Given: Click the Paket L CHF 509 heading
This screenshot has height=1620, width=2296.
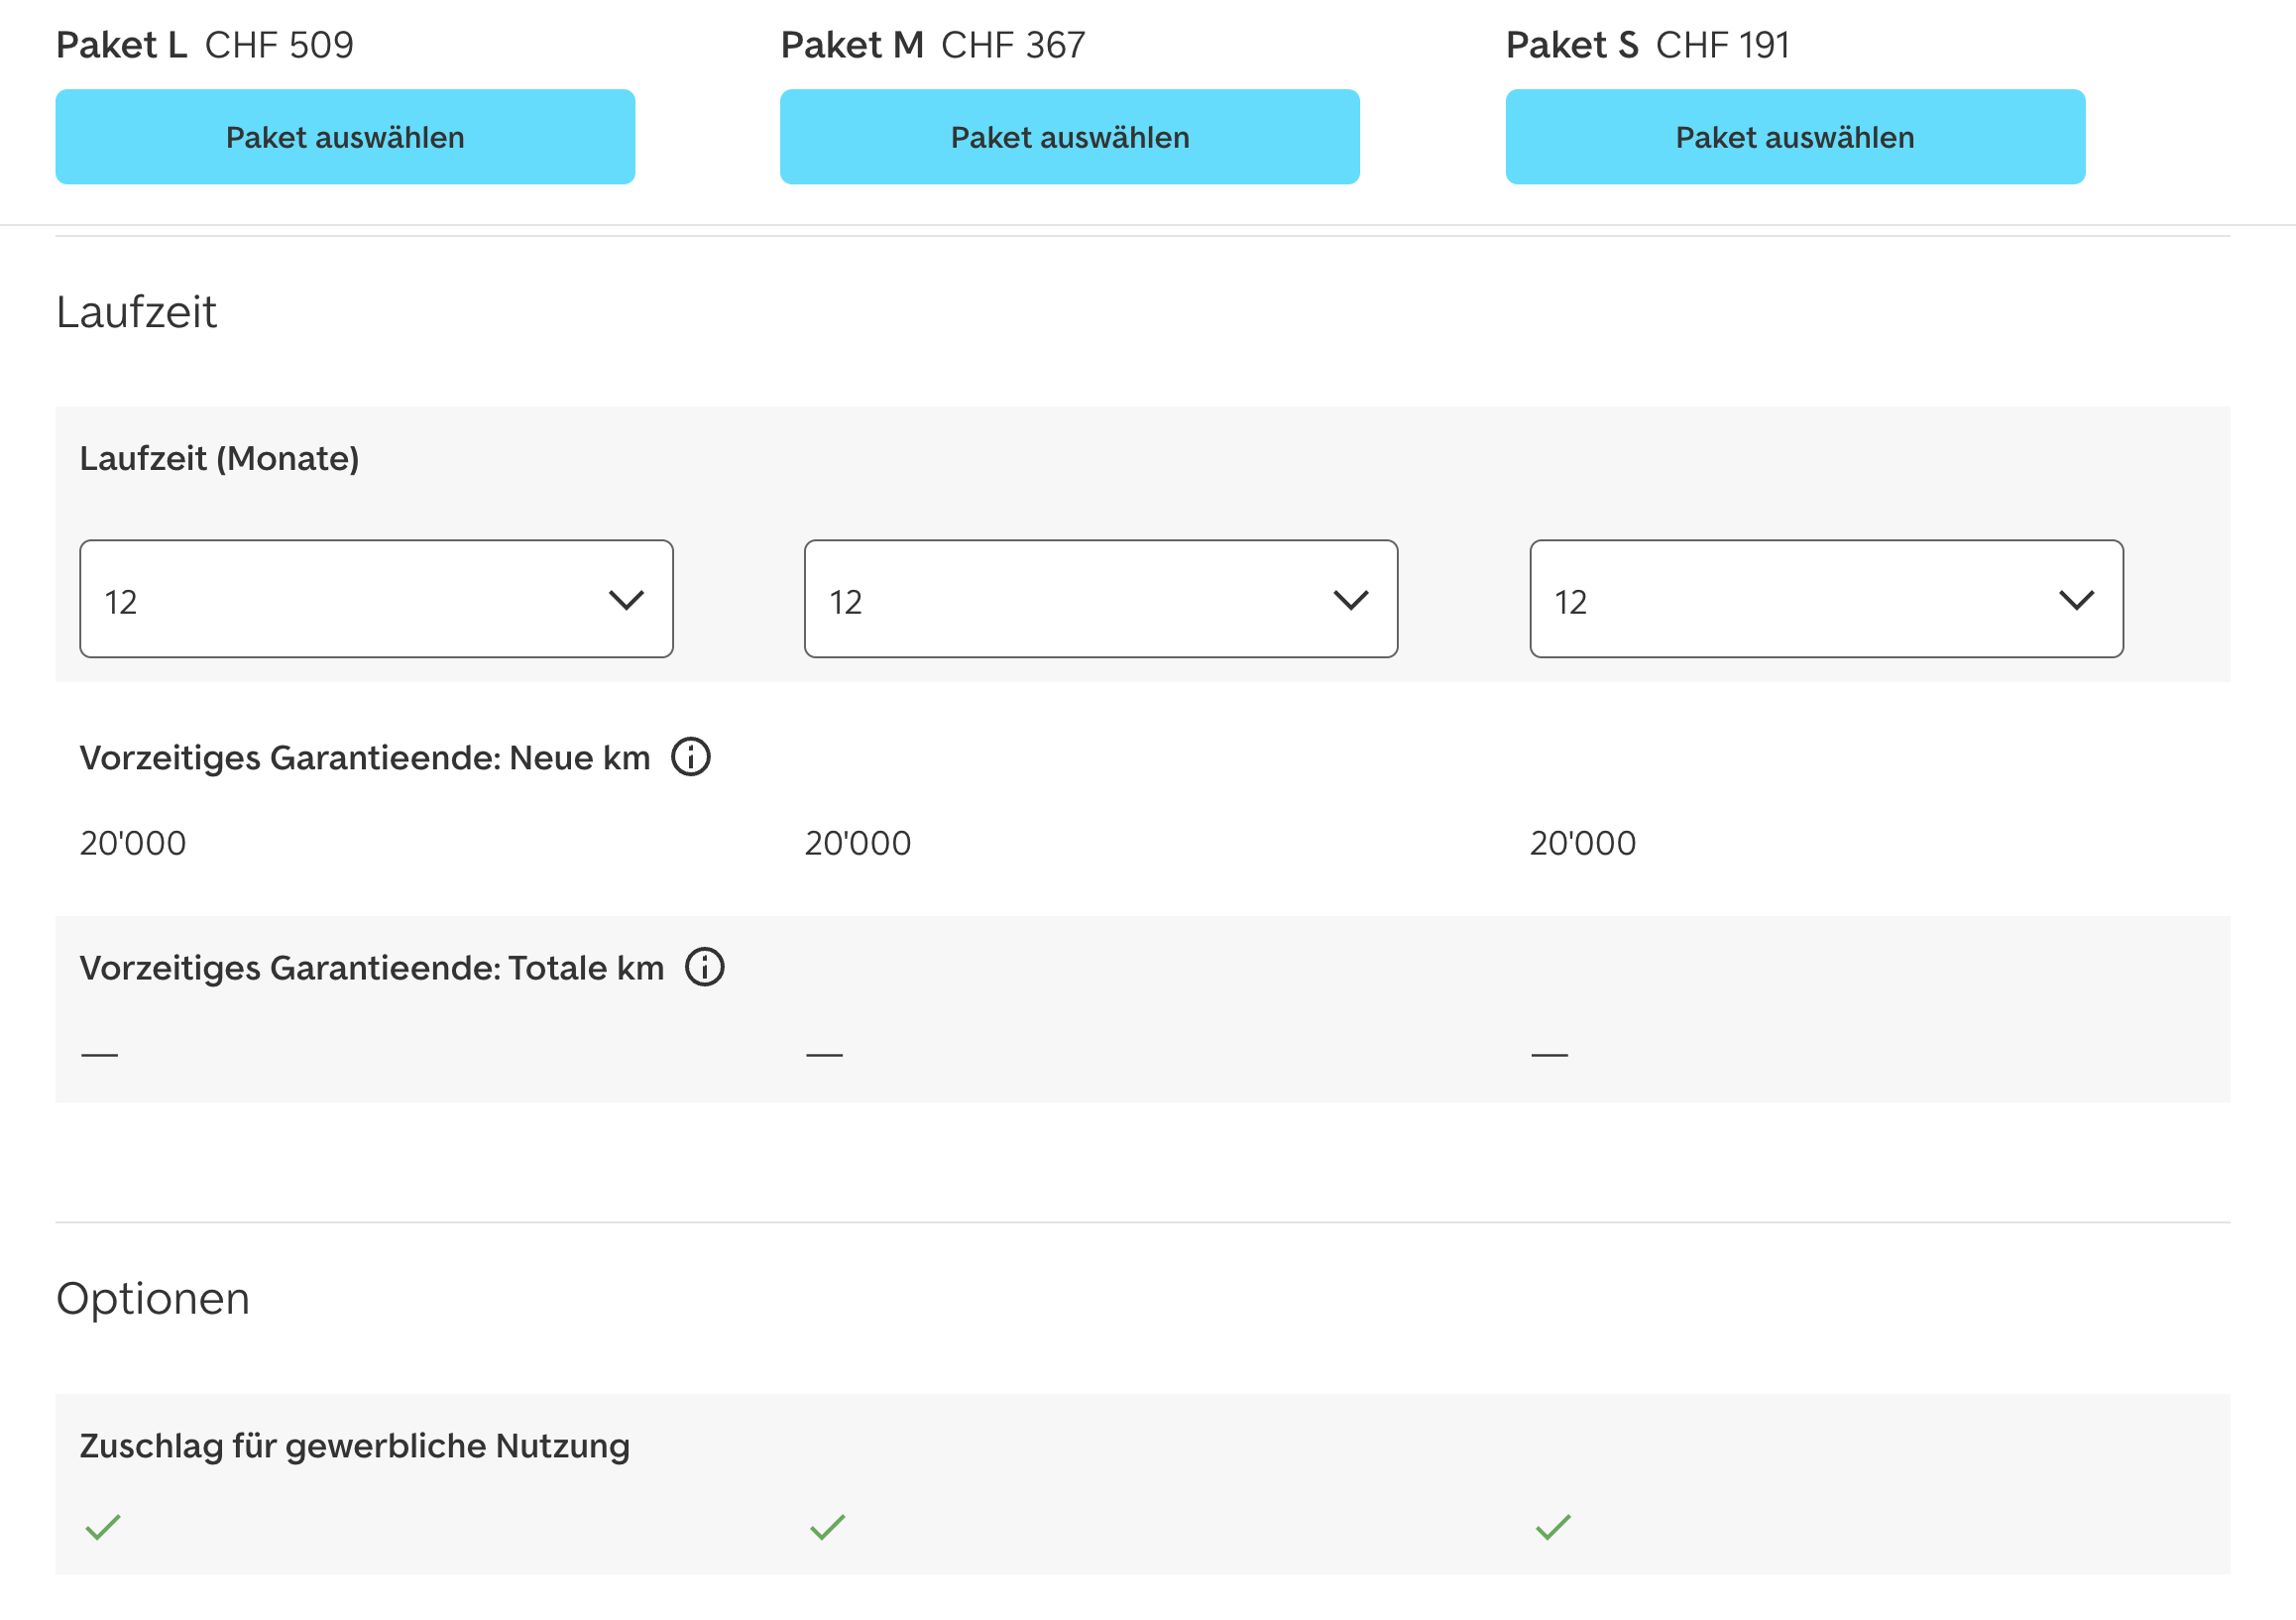Looking at the screenshot, I should [205, 45].
